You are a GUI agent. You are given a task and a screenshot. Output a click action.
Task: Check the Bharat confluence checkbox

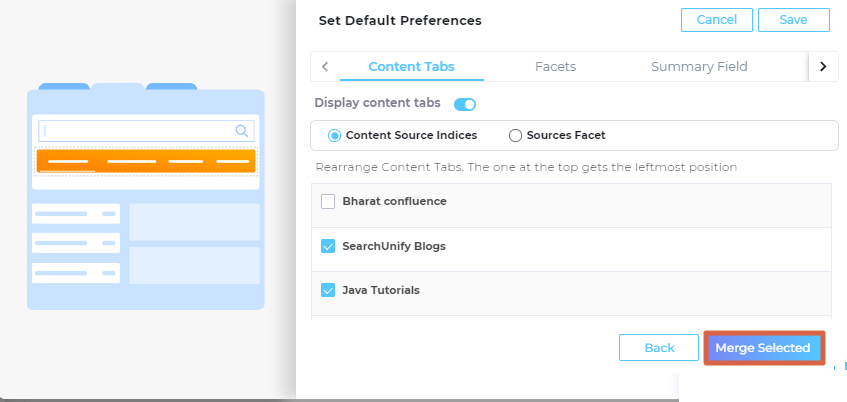[328, 201]
